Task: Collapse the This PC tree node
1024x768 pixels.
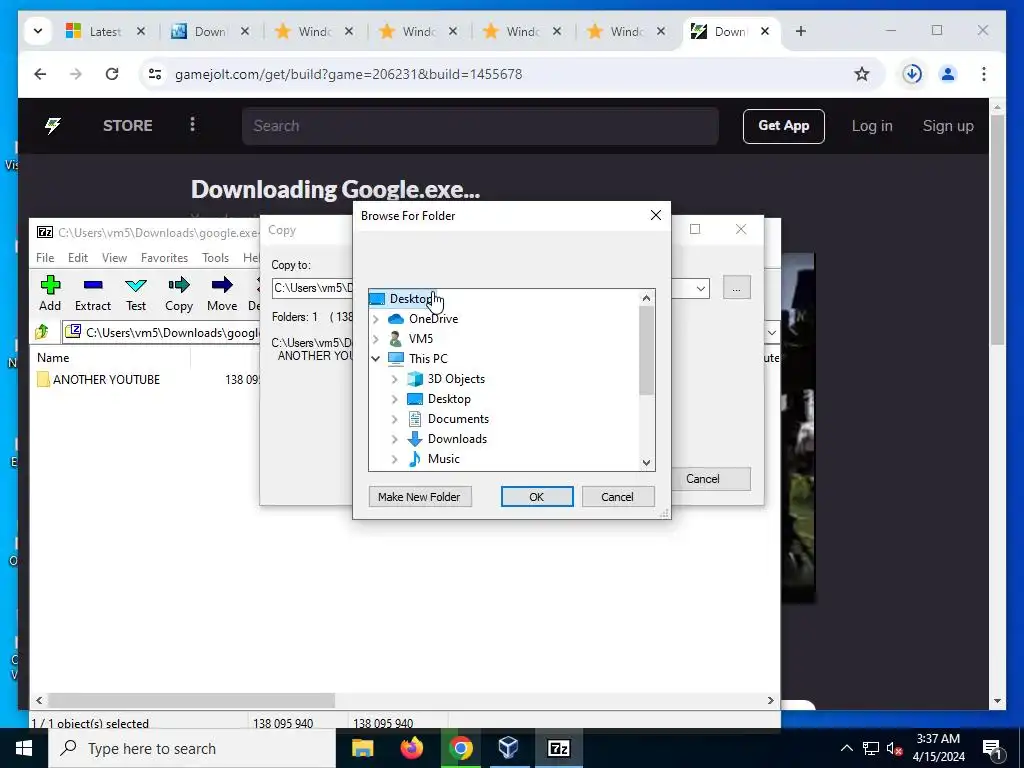Action: click(376, 359)
